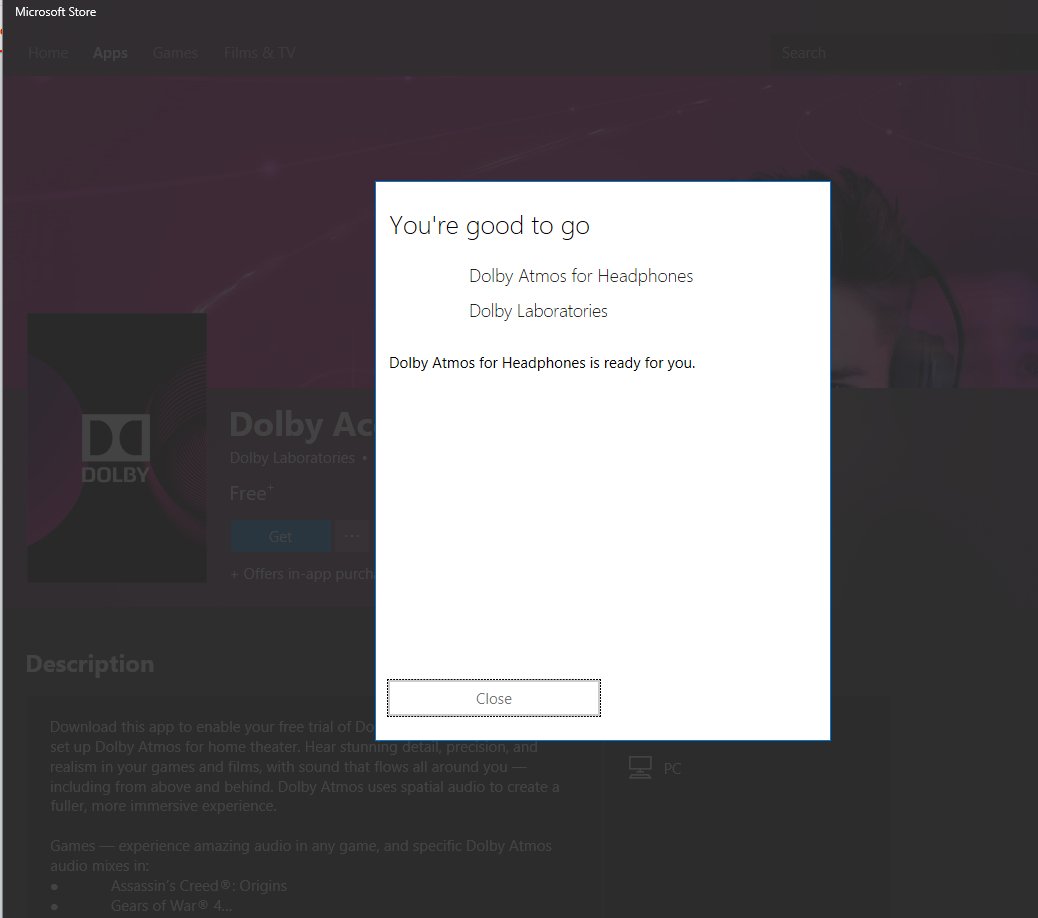Click the Search field in the Store
Viewport: 1038px width, 918px height.
pyautogui.click(x=904, y=53)
